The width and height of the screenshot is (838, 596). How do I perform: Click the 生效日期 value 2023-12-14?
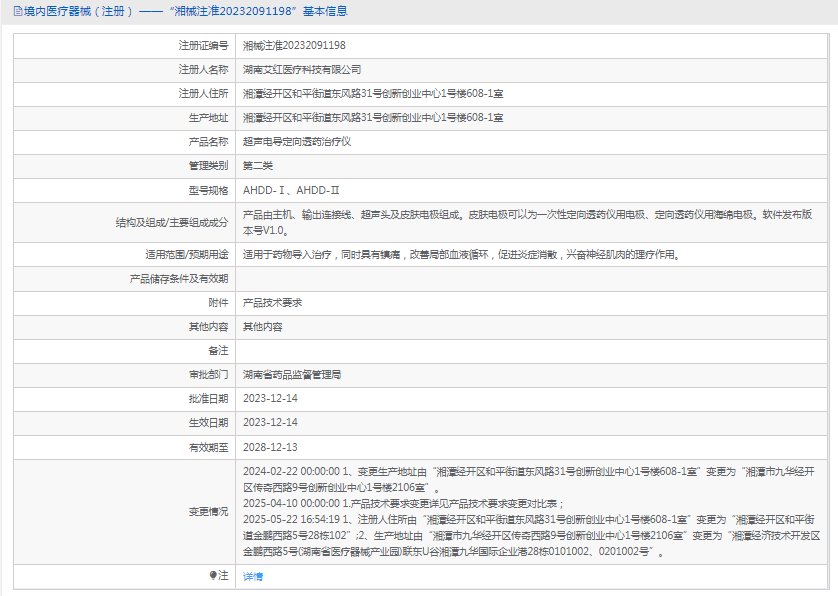270,422
